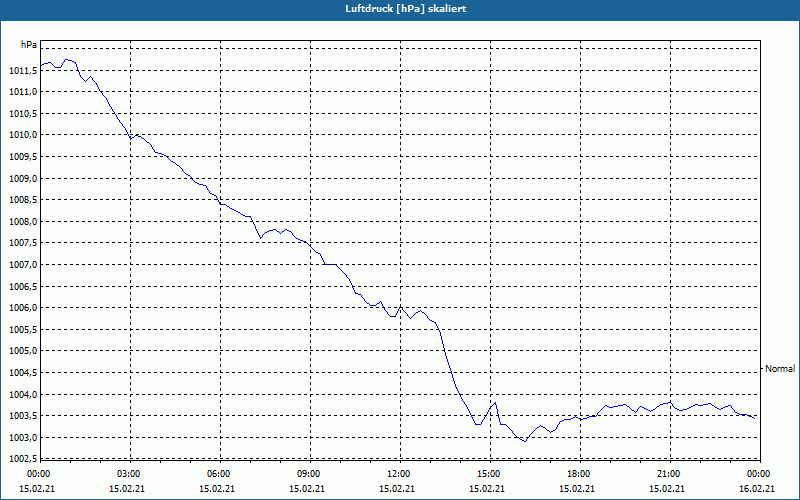Click the chart title 'Luftdruck [hPa] skaliert'

pos(406,9)
